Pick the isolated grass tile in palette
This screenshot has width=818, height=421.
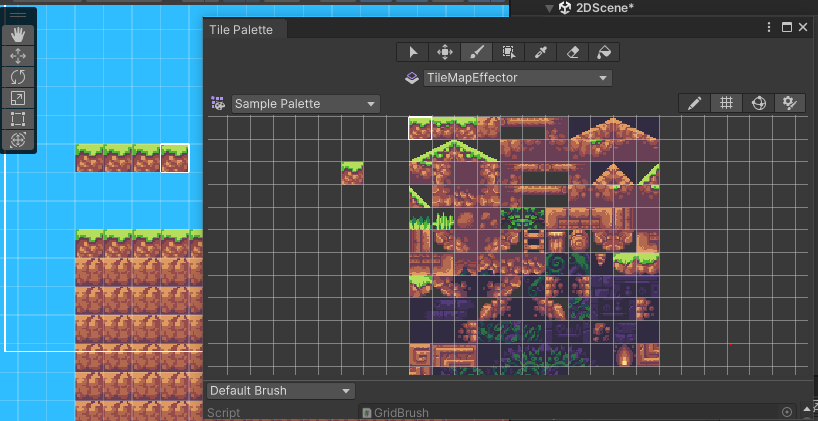pyautogui.click(x=353, y=173)
